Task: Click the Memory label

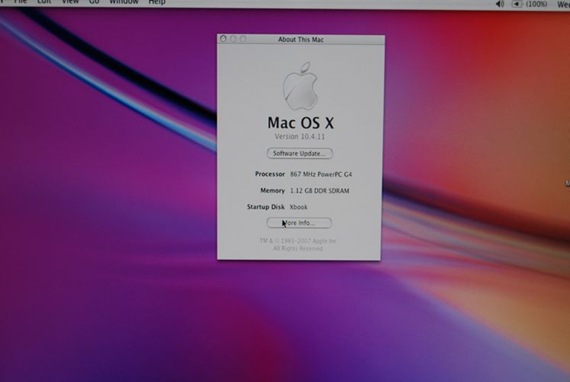Action: point(272,190)
